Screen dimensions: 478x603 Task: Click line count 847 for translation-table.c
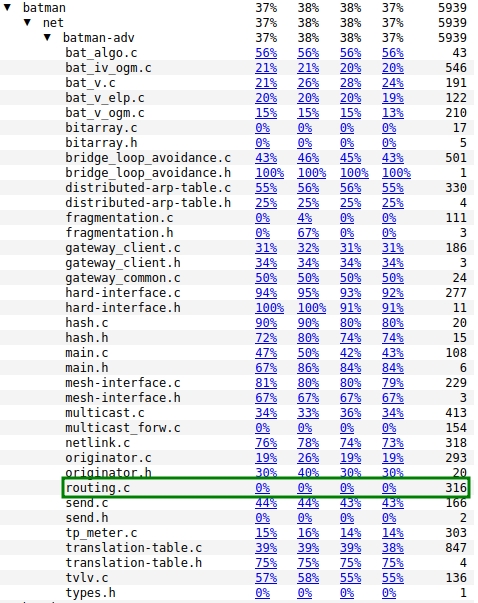[x=456, y=548]
